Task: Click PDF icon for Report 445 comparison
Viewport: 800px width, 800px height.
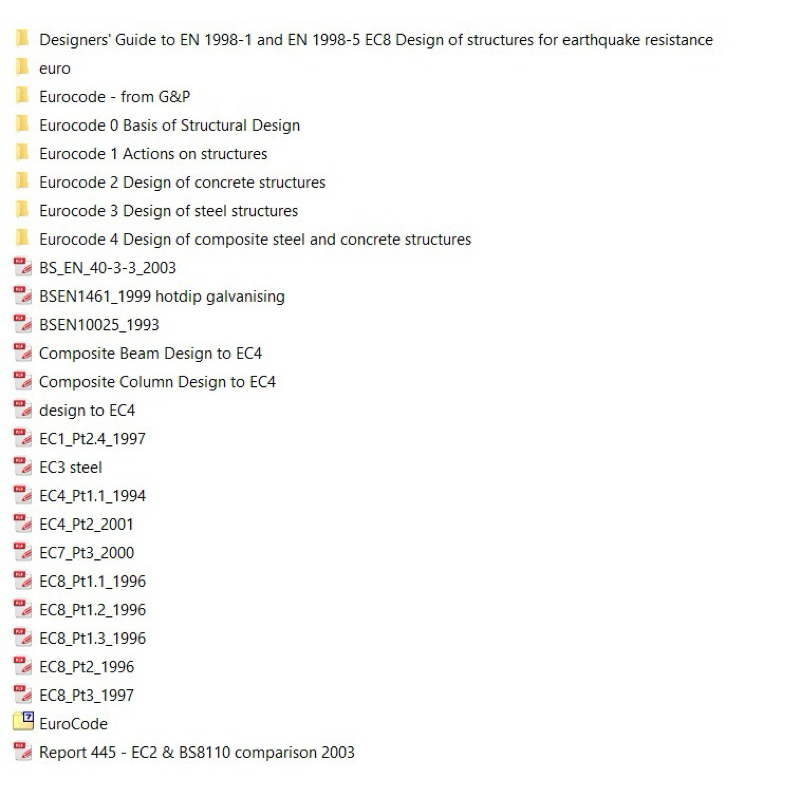Action: 23,752
